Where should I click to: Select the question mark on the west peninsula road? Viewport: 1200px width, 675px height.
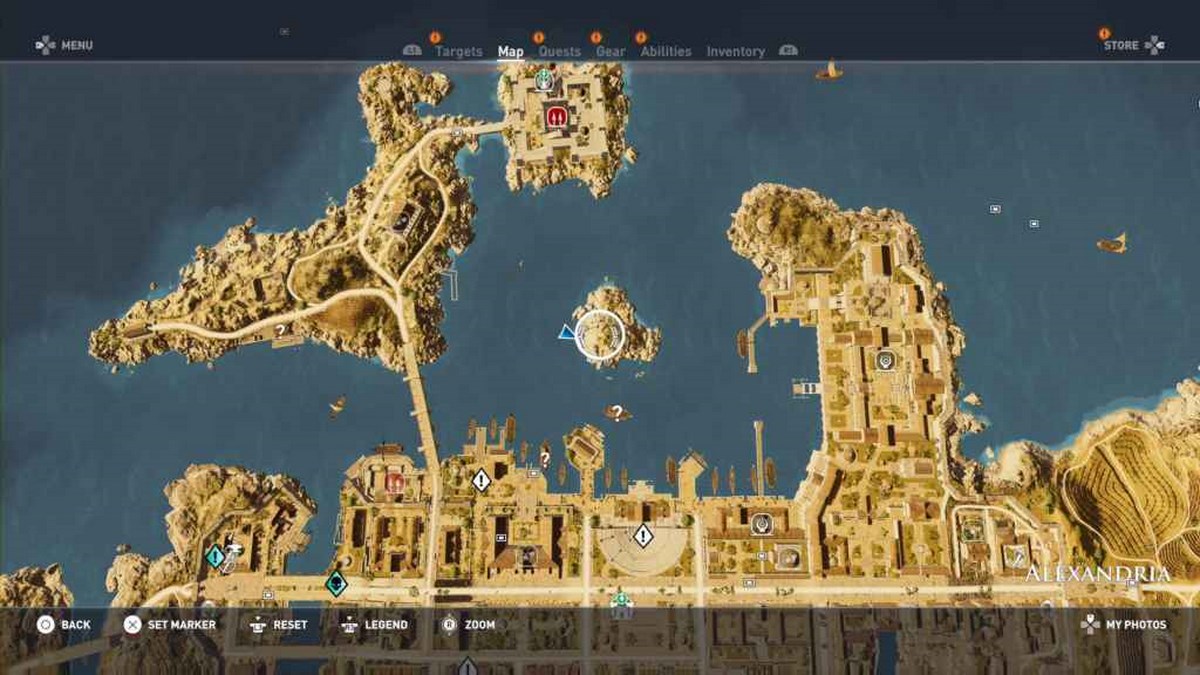coord(281,329)
